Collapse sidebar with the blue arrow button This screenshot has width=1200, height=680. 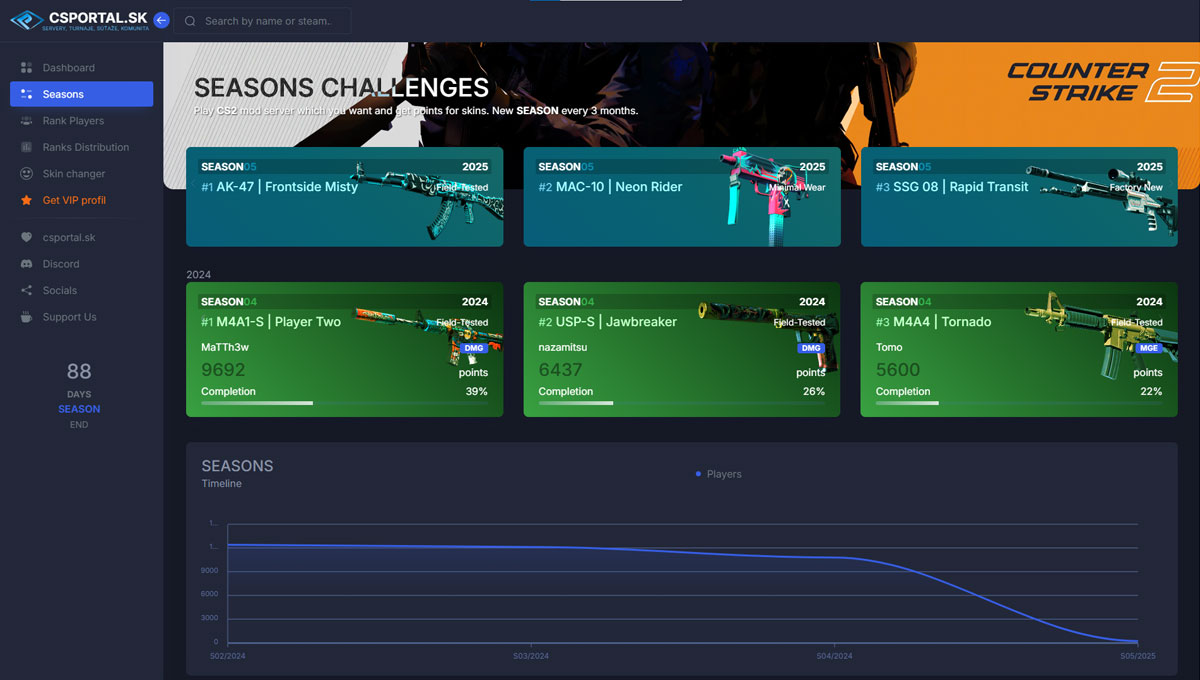click(161, 20)
